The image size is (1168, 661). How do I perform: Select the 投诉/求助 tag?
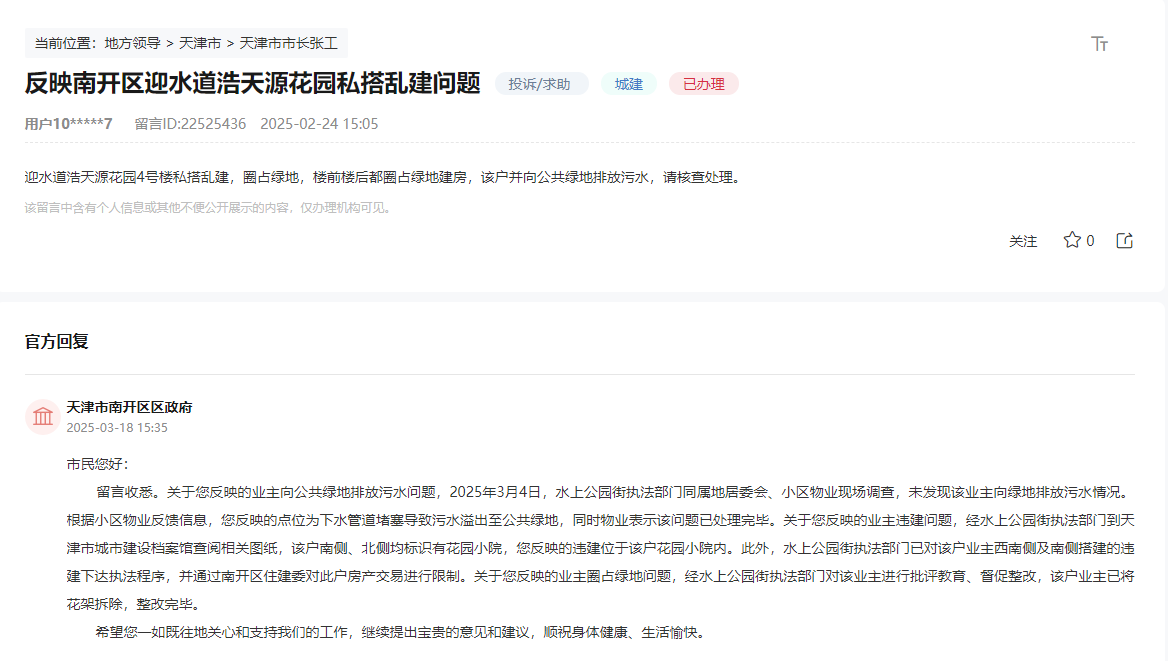point(540,84)
